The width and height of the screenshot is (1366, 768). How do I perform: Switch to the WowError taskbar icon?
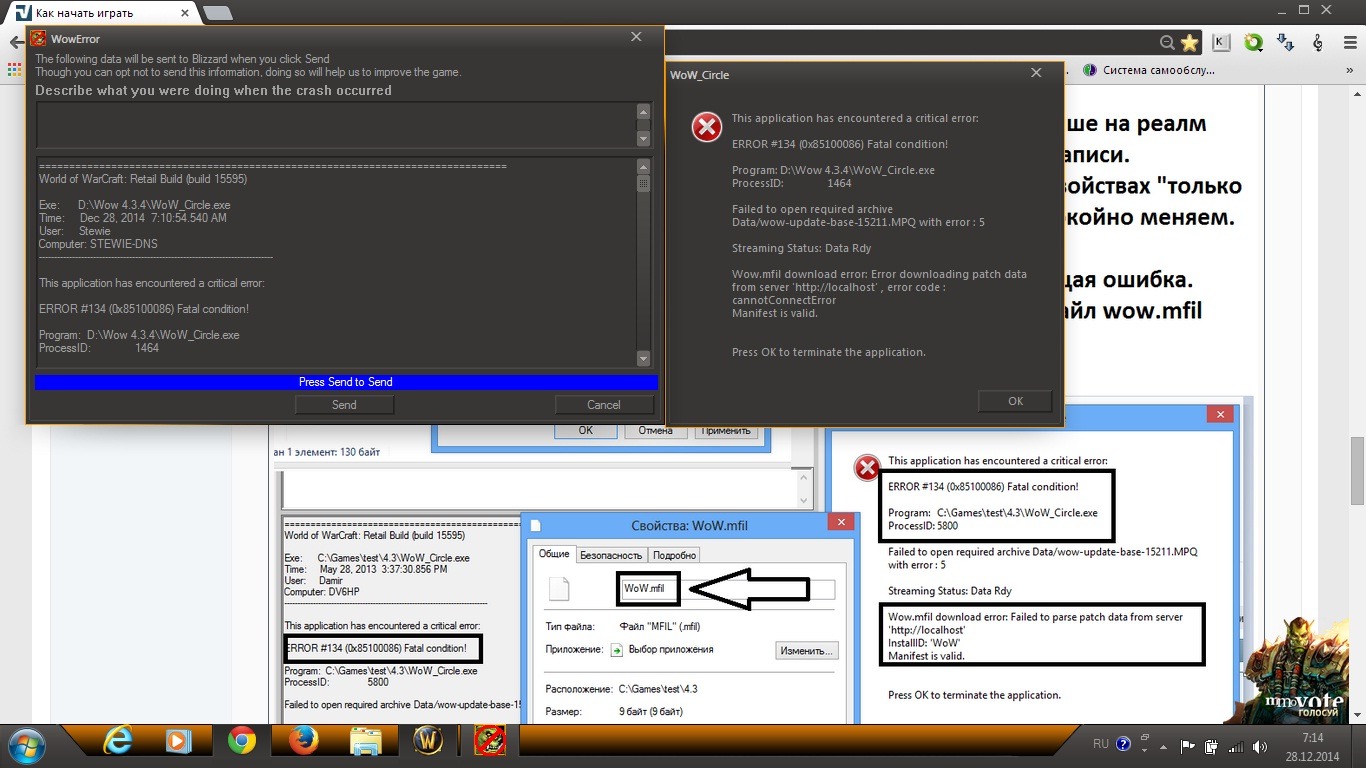490,741
